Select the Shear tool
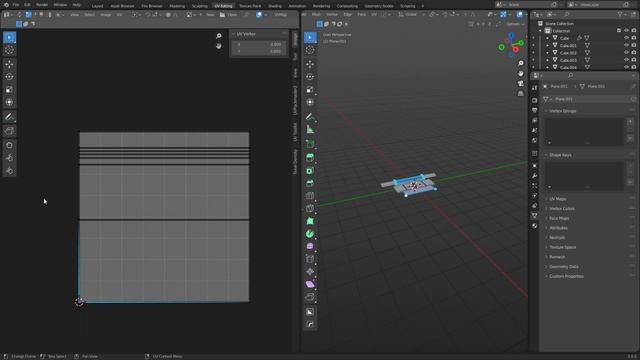 310,284
